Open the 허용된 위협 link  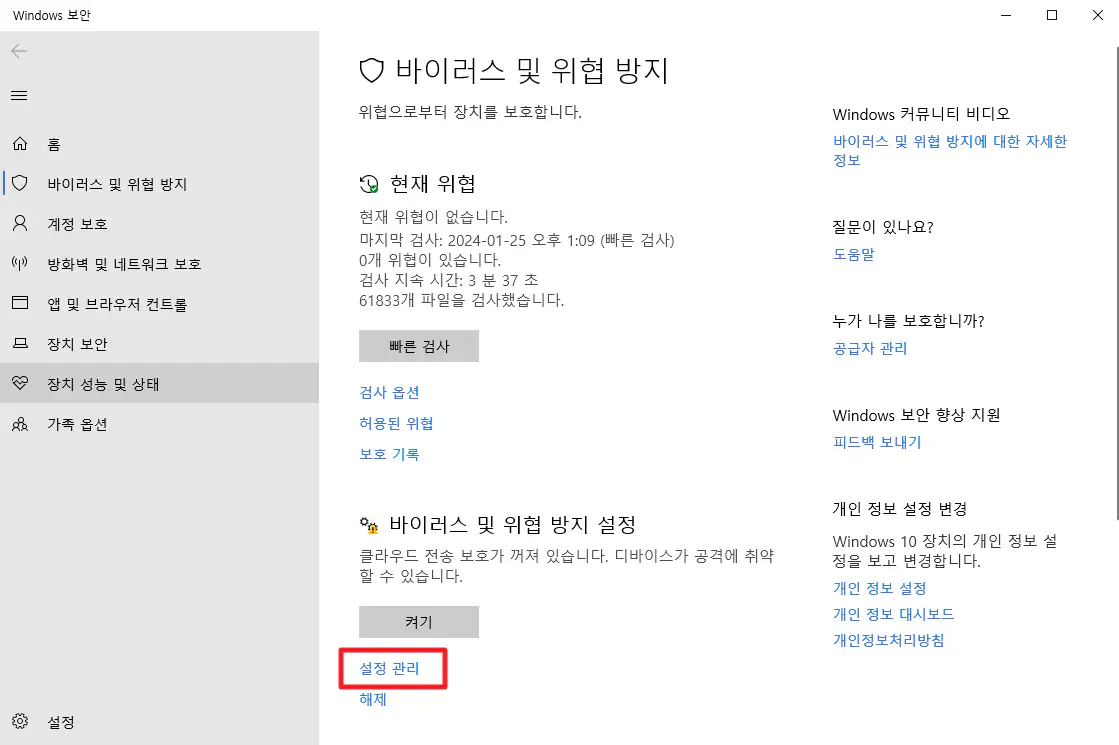coord(396,423)
